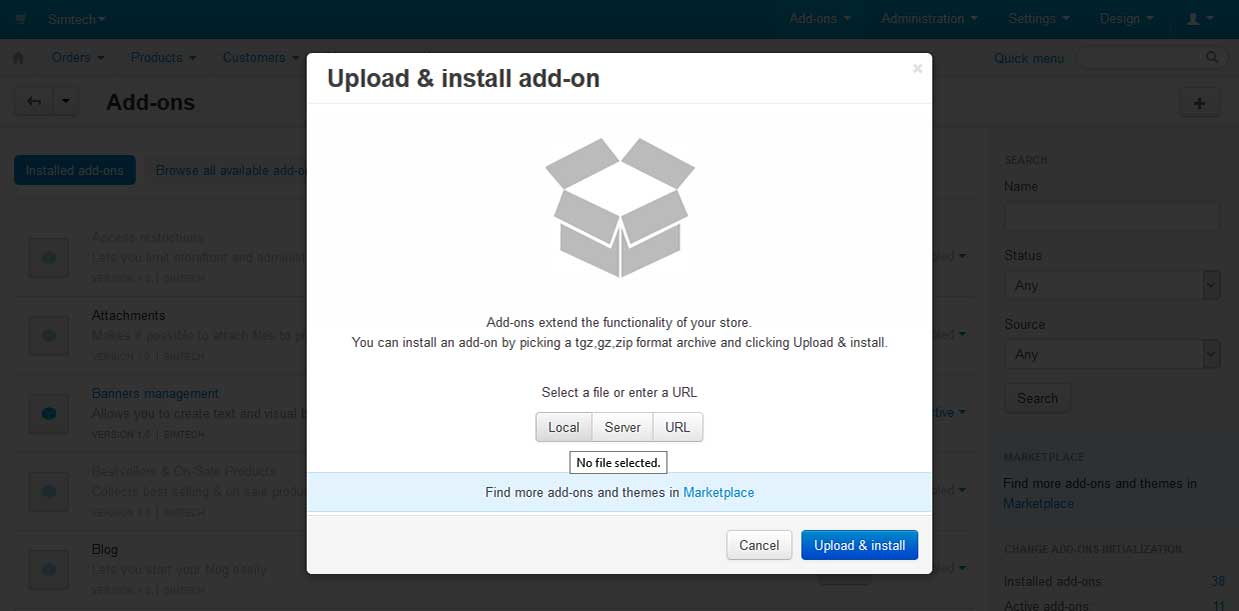This screenshot has height=611, width=1239.
Task: Close the Upload & install add-on dialog
Action: pyautogui.click(x=917, y=69)
